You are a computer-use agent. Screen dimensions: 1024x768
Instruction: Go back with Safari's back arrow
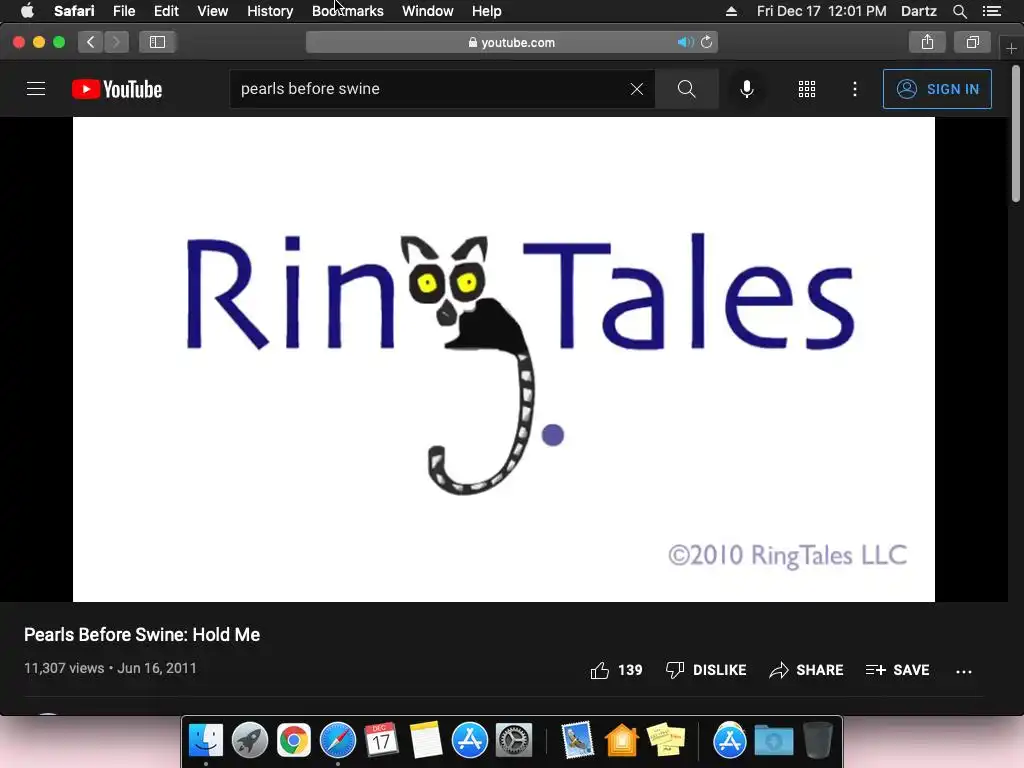point(91,42)
